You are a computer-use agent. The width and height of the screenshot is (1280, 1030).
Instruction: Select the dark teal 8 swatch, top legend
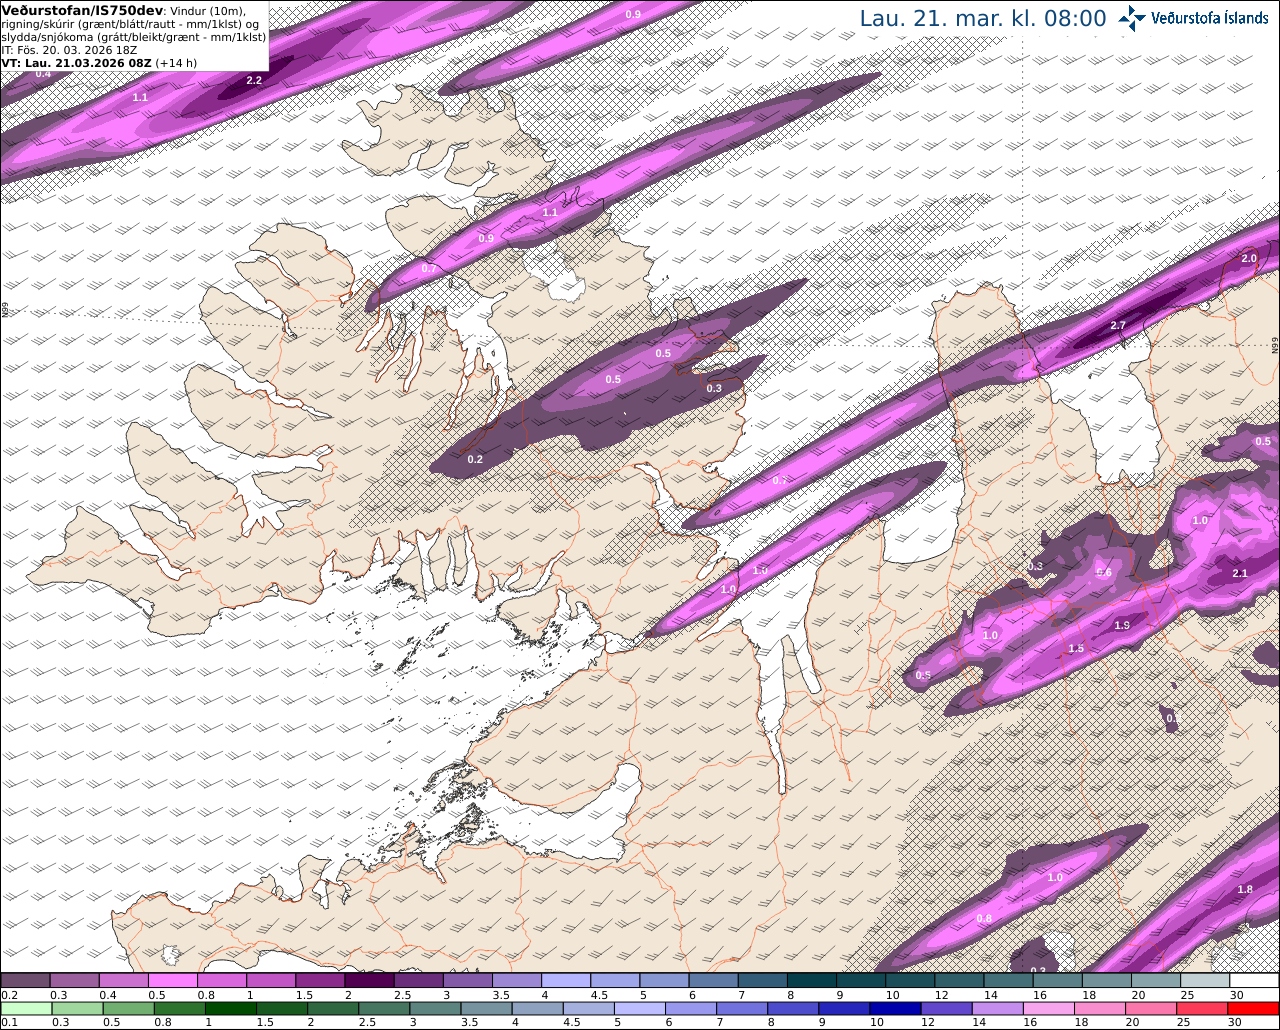(812, 981)
